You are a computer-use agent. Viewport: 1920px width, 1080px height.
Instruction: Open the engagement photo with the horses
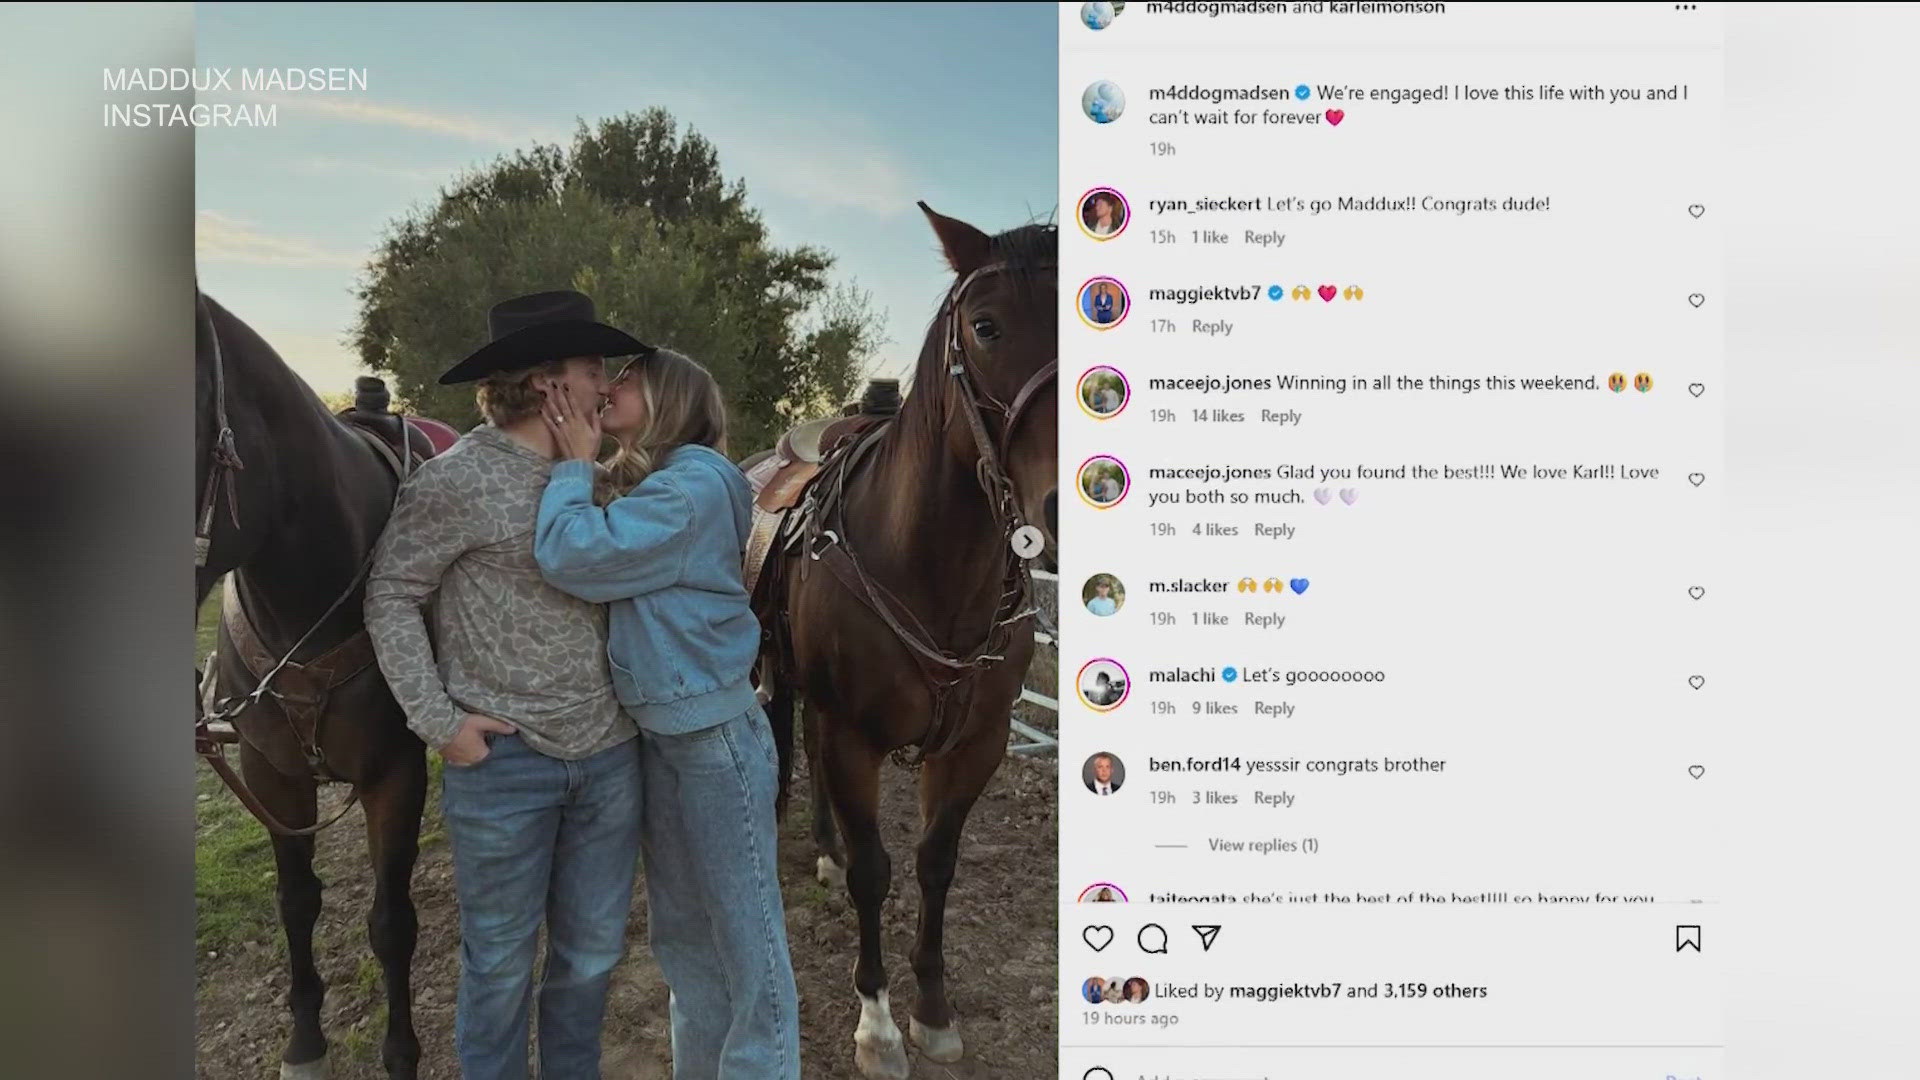[627, 540]
